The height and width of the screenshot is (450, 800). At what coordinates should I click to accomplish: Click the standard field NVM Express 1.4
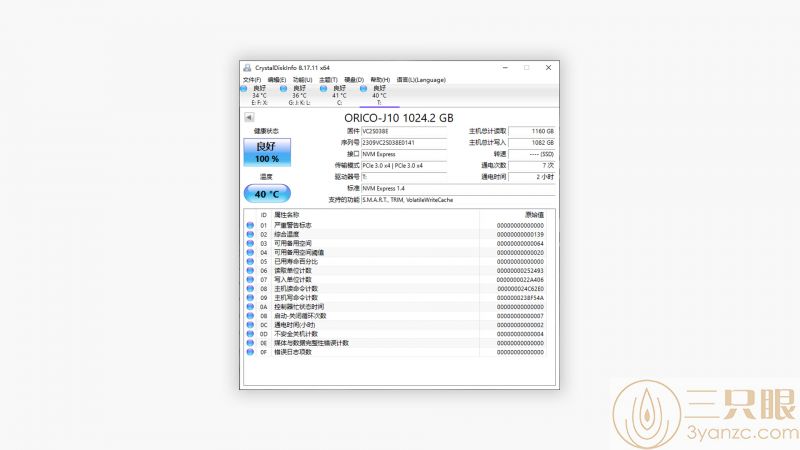[x=458, y=188]
